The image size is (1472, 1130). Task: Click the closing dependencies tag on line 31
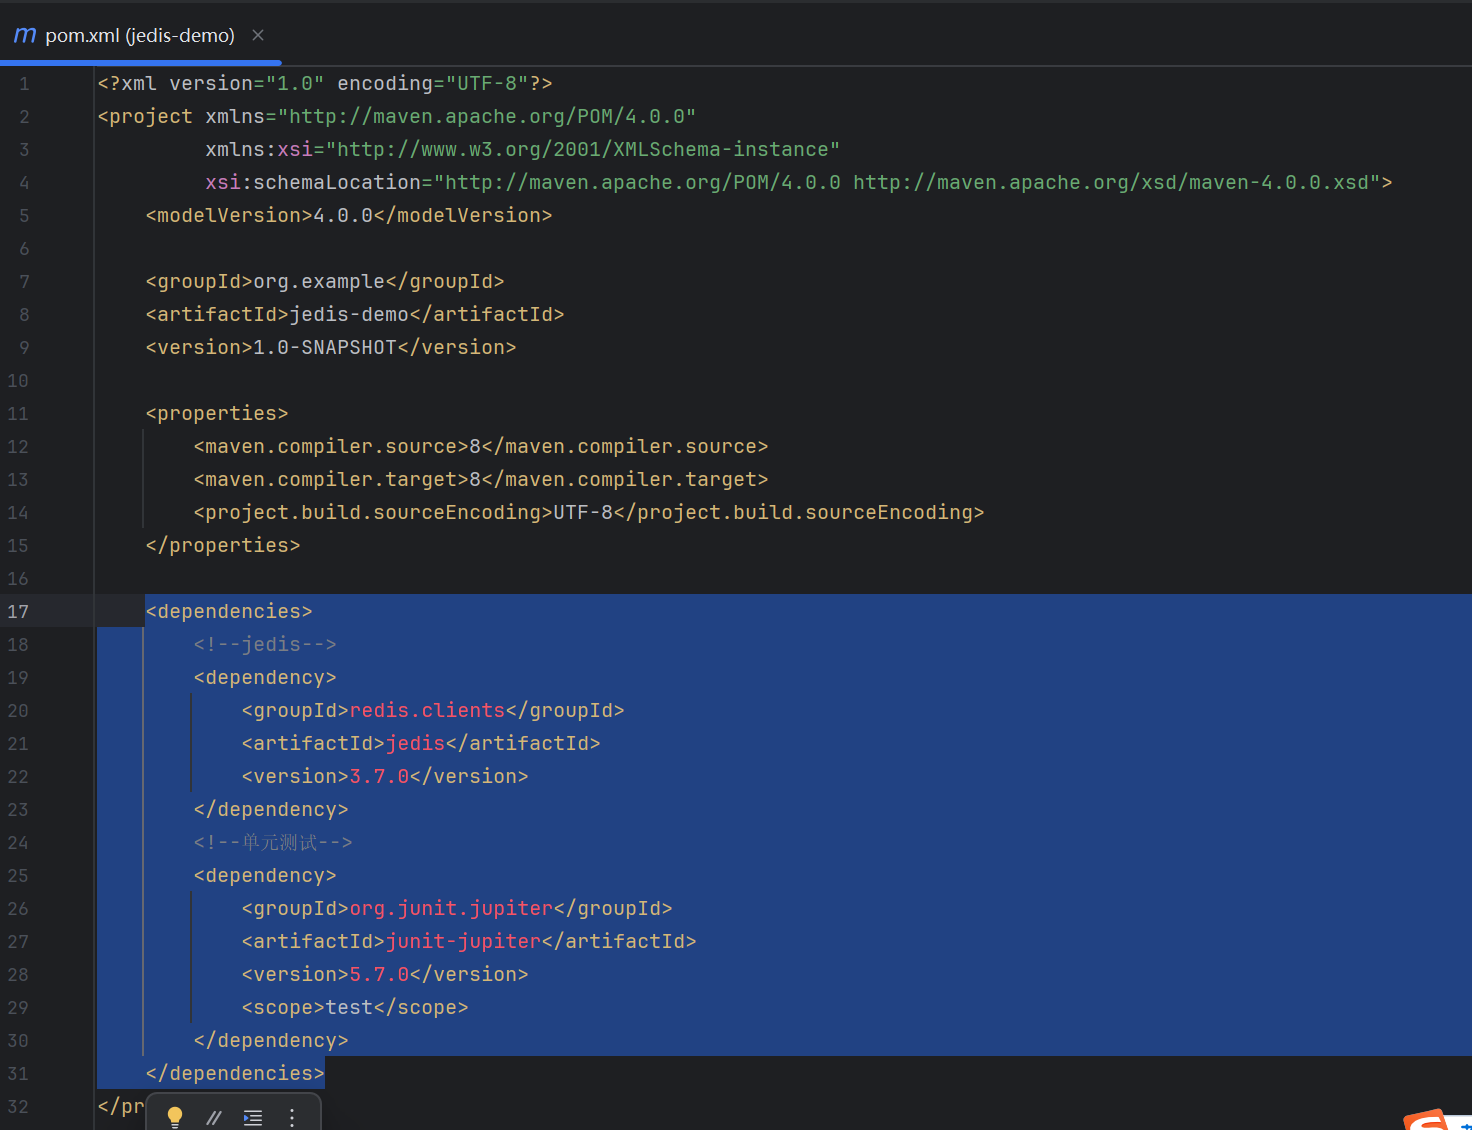(235, 1074)
